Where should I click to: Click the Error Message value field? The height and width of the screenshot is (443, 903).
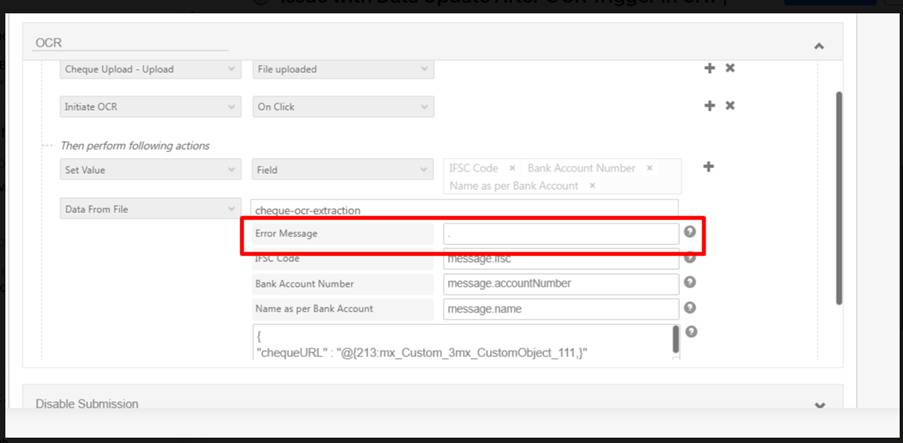coord(561,234)
